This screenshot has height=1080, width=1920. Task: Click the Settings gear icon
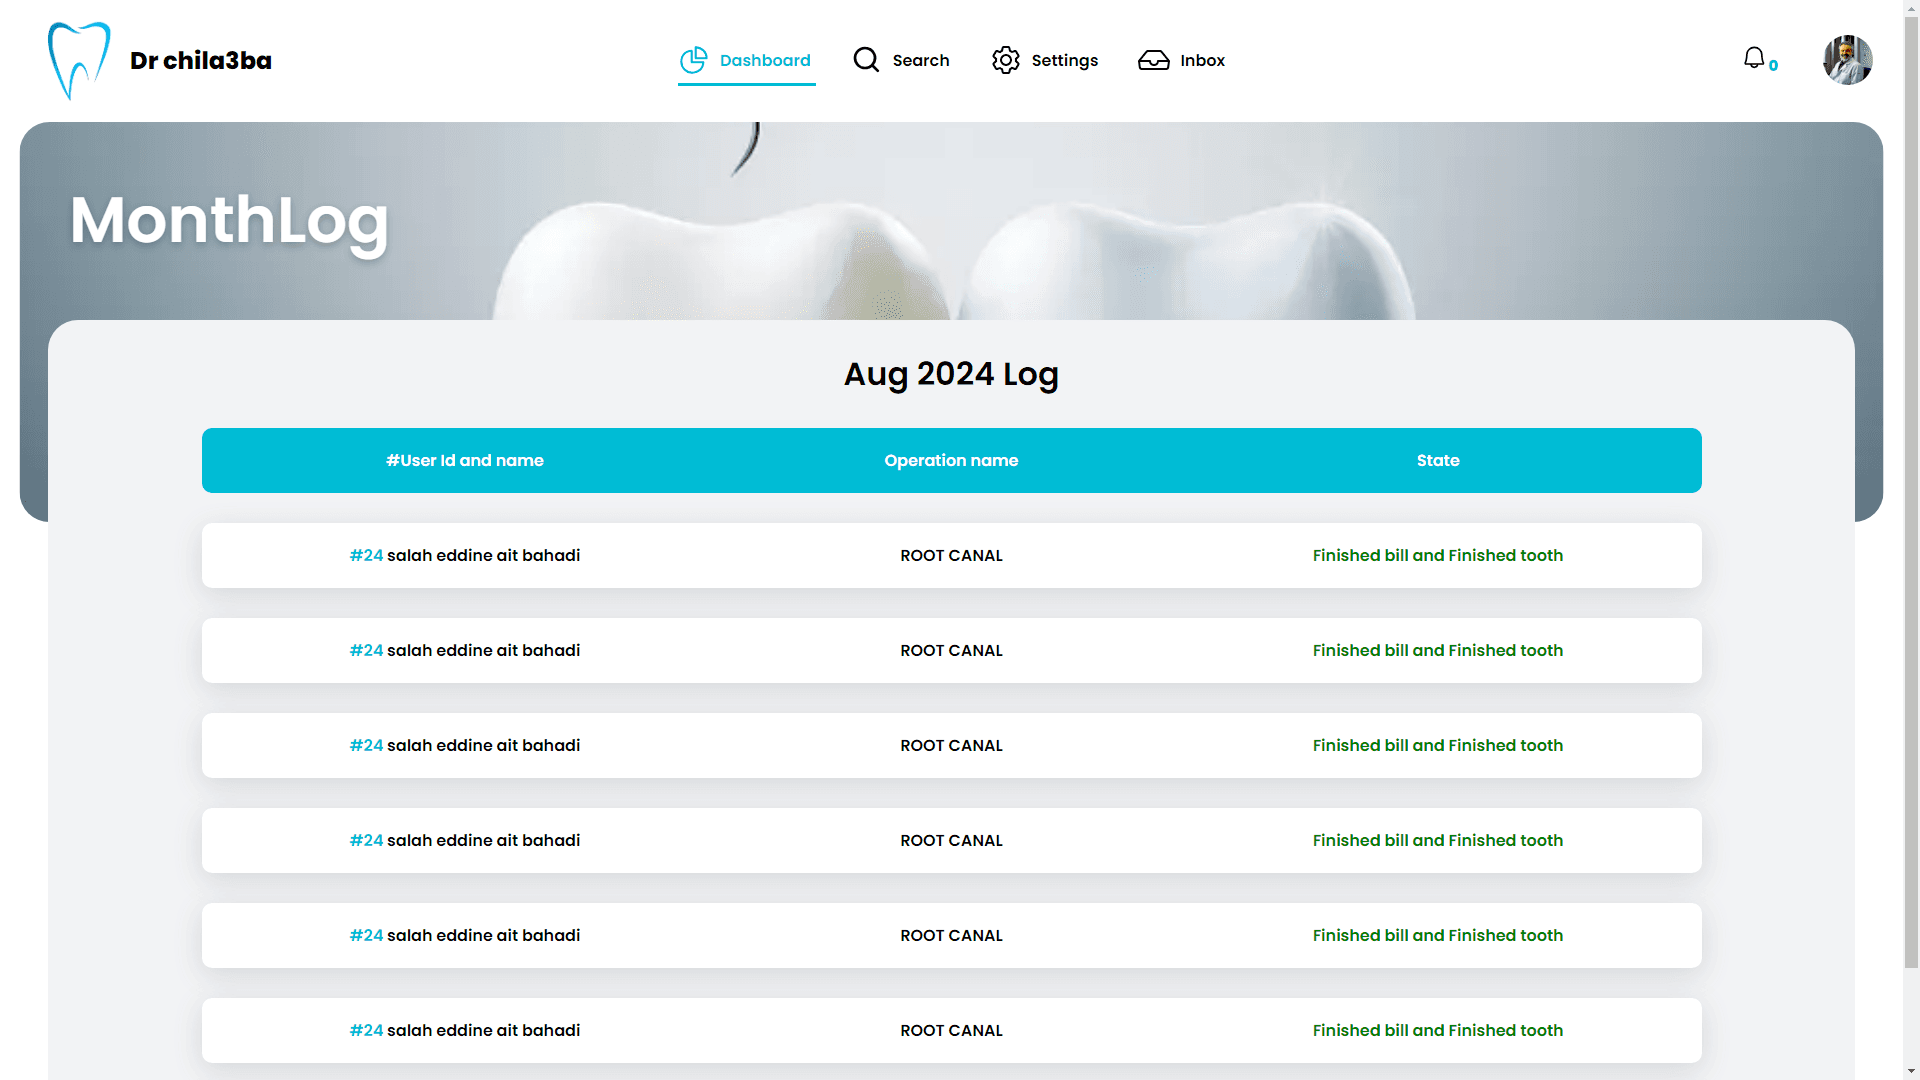[1005, 60]
